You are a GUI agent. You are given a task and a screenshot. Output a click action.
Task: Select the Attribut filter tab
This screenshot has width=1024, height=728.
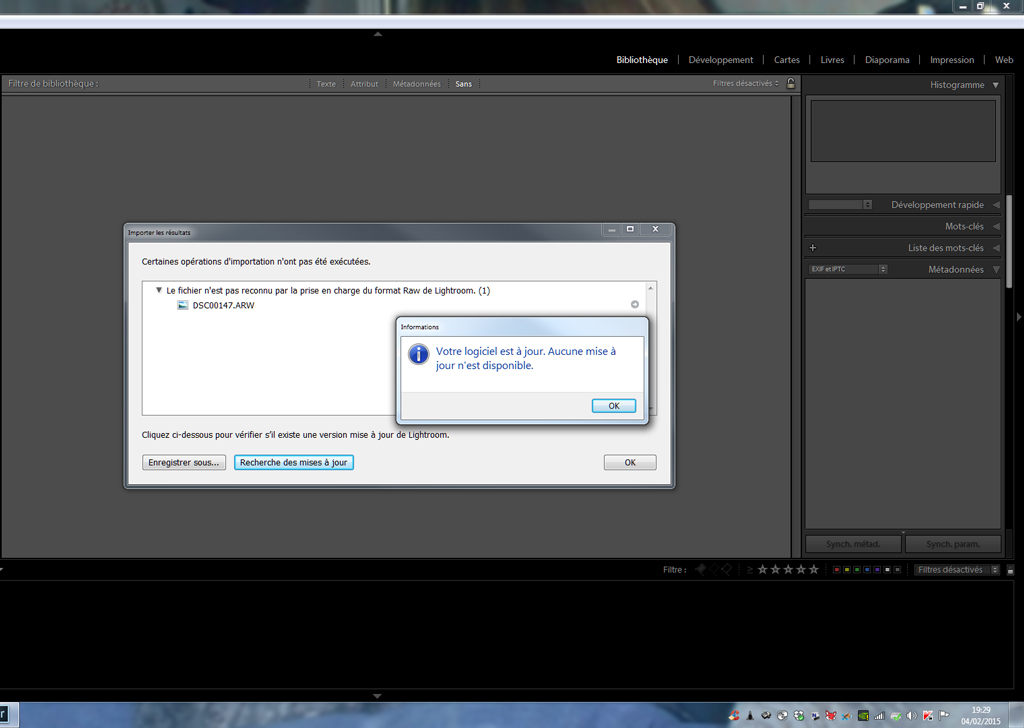click(x=364, y=84)
